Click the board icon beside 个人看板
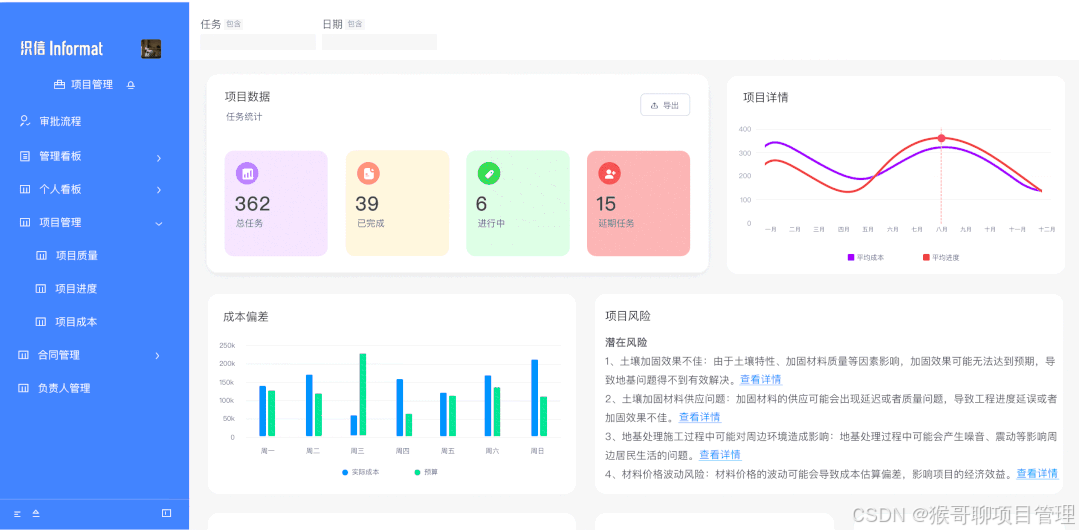The height and width of the screenshot is (532, 1079). [x=25, y=189]
